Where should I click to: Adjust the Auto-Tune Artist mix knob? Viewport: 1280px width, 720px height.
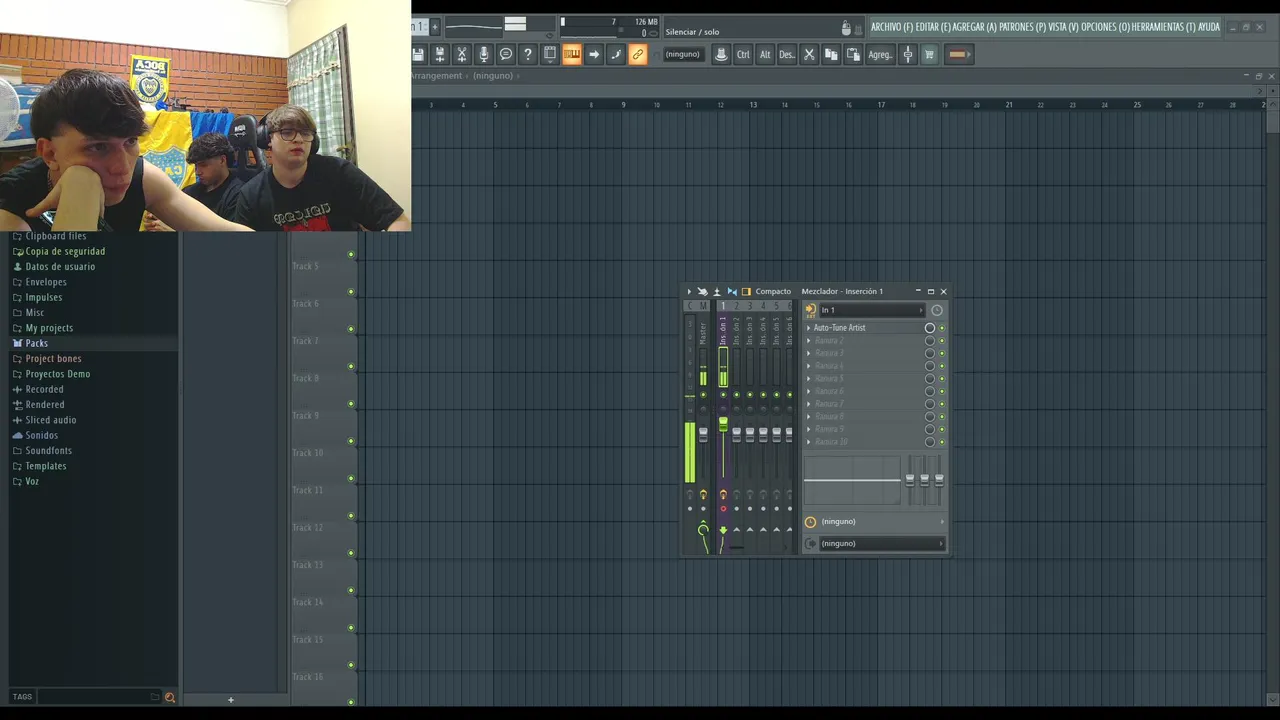[930, 328]
